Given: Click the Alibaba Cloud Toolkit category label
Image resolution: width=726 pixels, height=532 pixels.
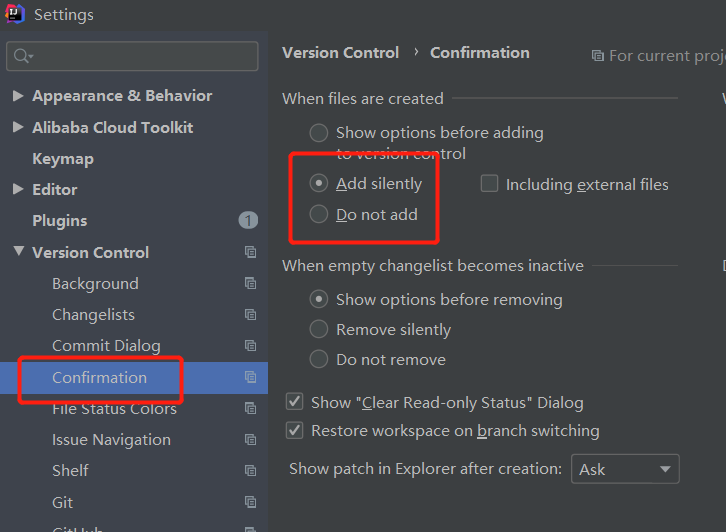Looking at the screenshot, I should coord(113,127).
